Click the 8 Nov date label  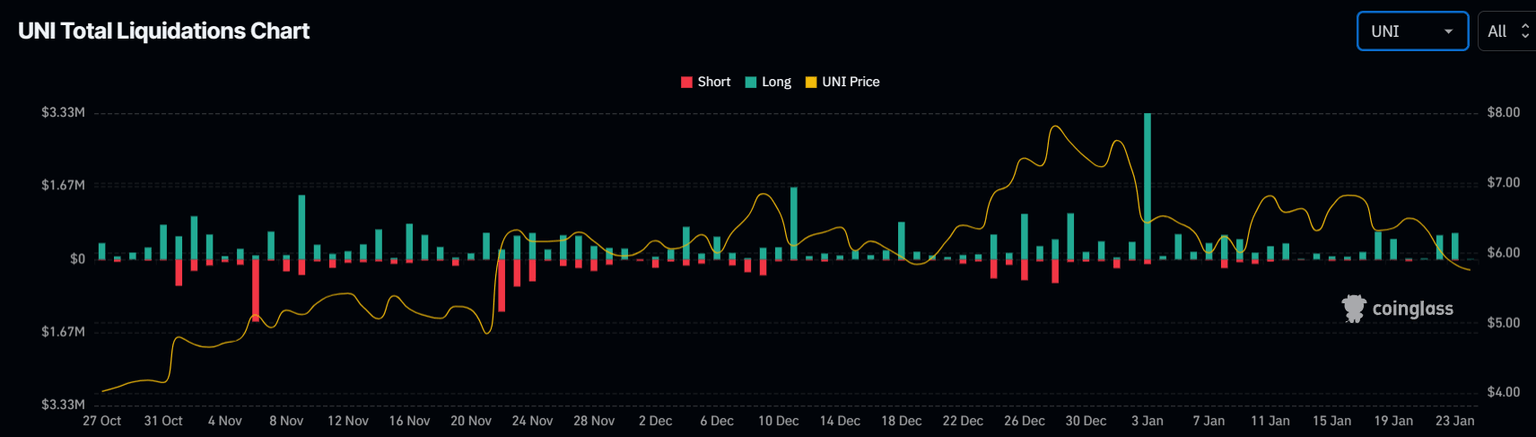coord(286,421)
